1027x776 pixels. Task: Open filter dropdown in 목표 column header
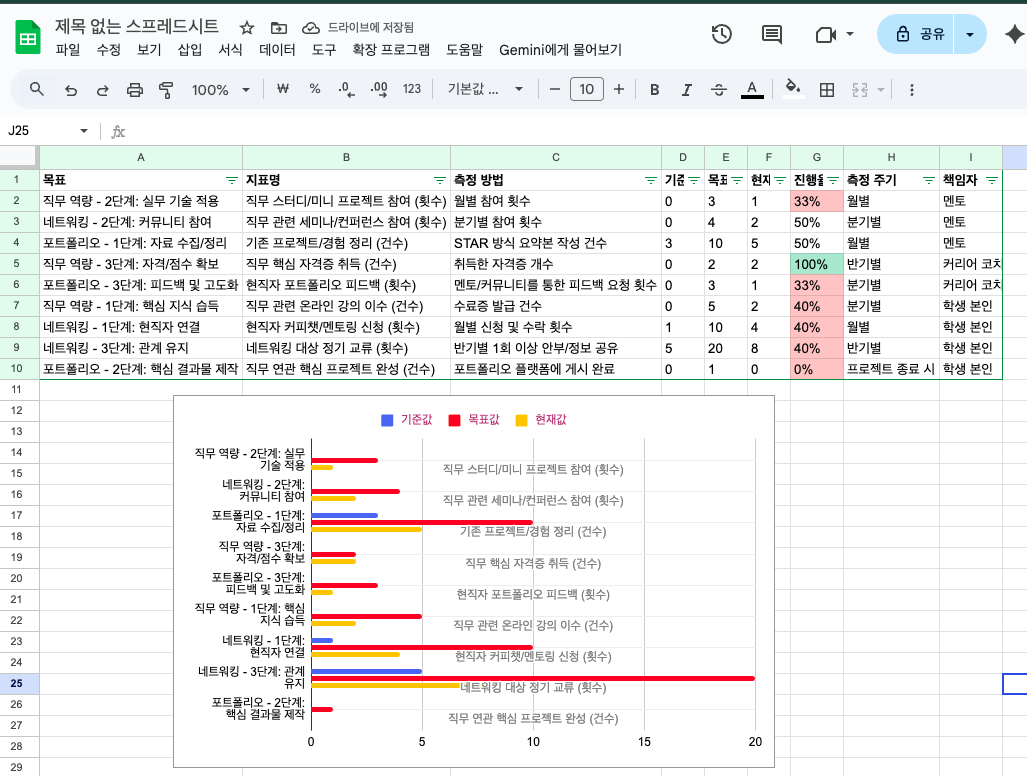(231, 180)
